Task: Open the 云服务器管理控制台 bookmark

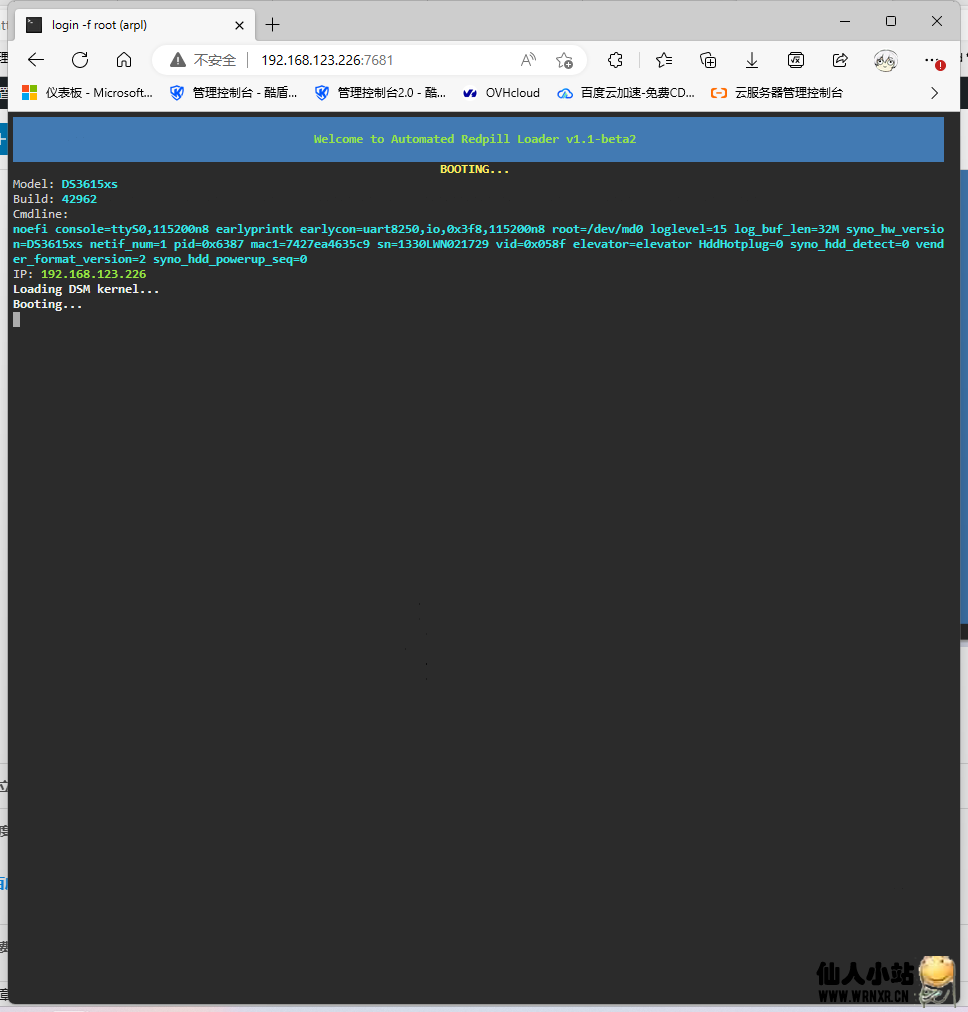Action: (x=777, y=93)
